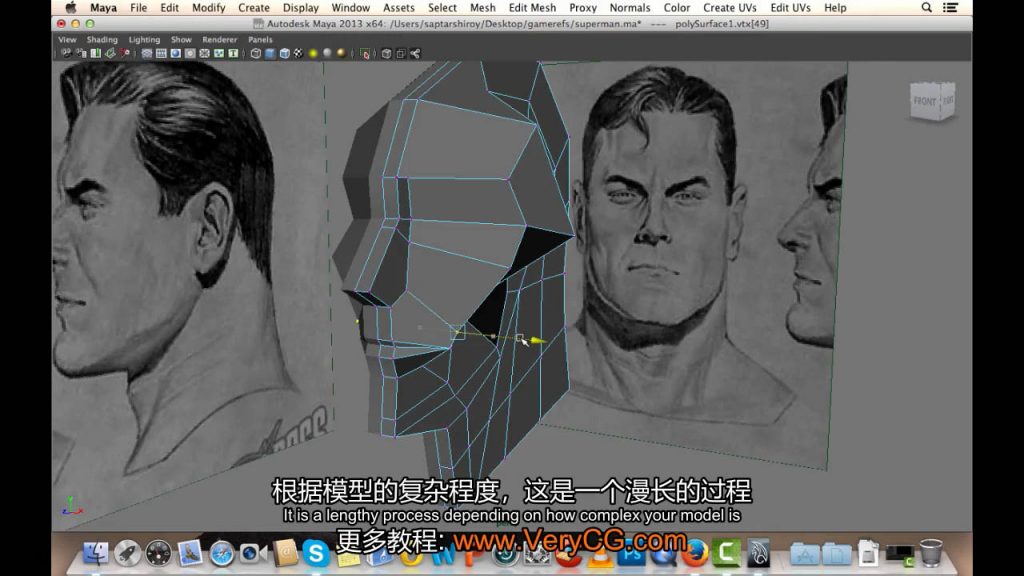This screenshot has width=1024, height=576.
Task: Open the panel Show menu
Action: [x=181, y=40]
